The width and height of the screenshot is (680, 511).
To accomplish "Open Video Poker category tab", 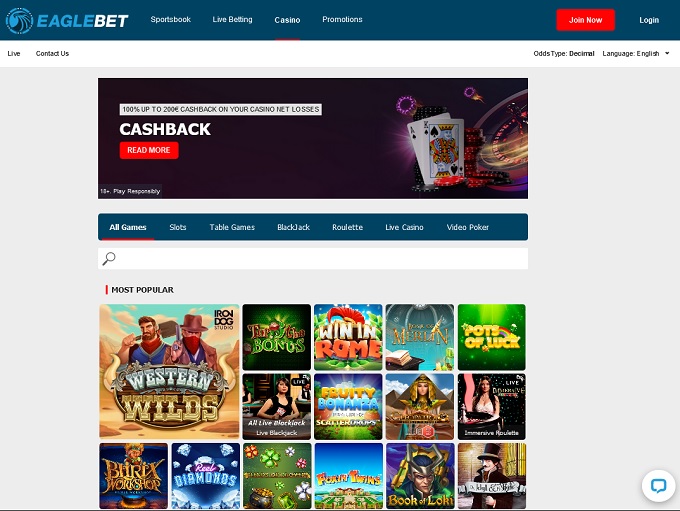I will 468,227.
